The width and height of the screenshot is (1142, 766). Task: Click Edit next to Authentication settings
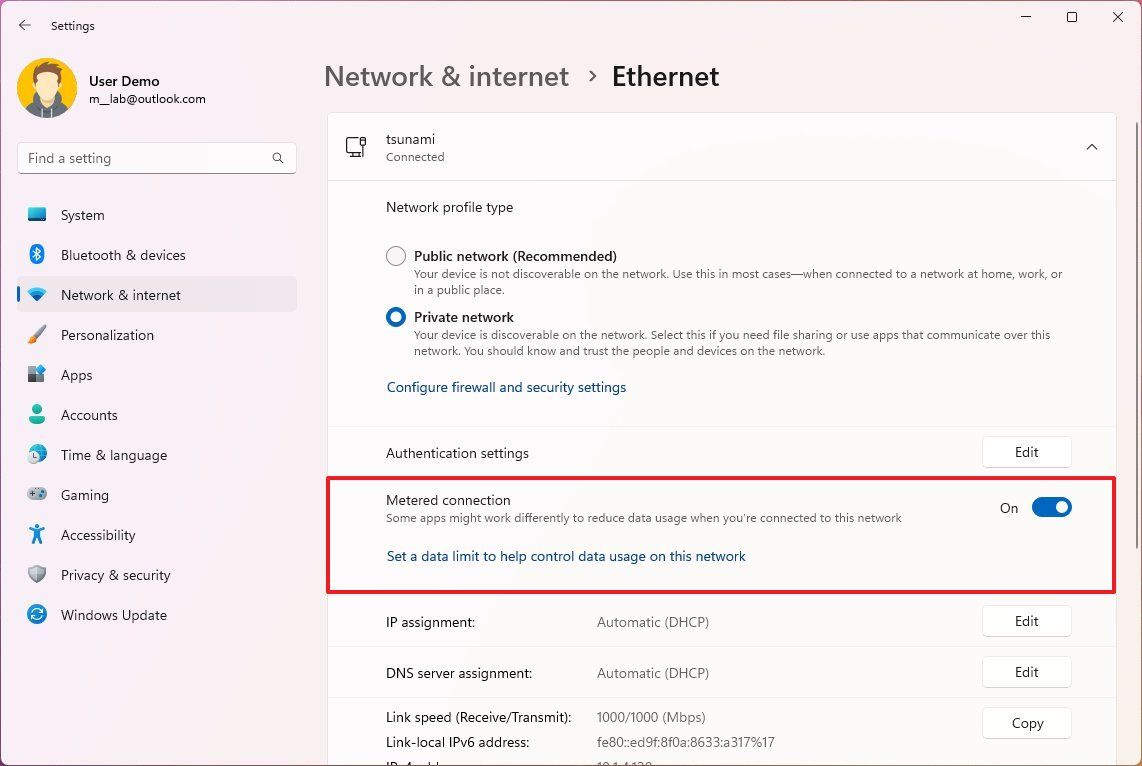coord(1026,452)
